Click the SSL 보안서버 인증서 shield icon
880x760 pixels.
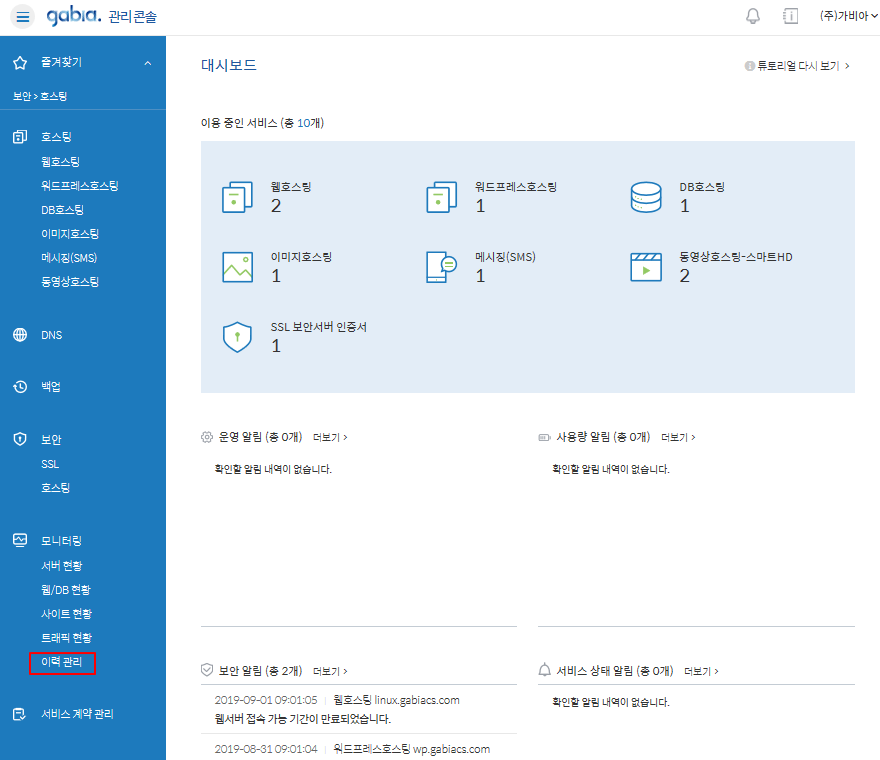pyautogui.click(x=237, y=337)
